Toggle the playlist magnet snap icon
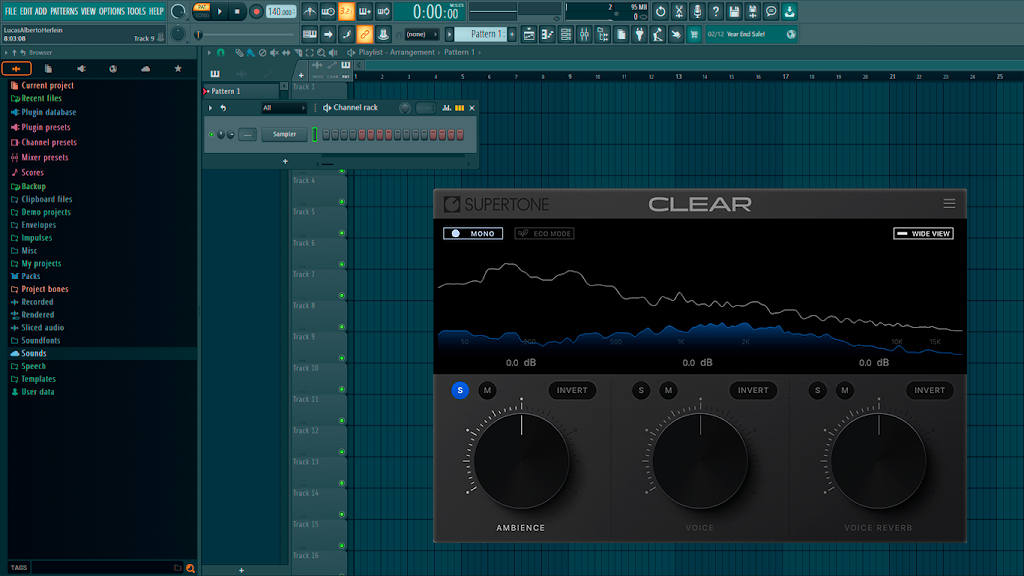Viewport: 1024px width, 576px height. point(221,52)
